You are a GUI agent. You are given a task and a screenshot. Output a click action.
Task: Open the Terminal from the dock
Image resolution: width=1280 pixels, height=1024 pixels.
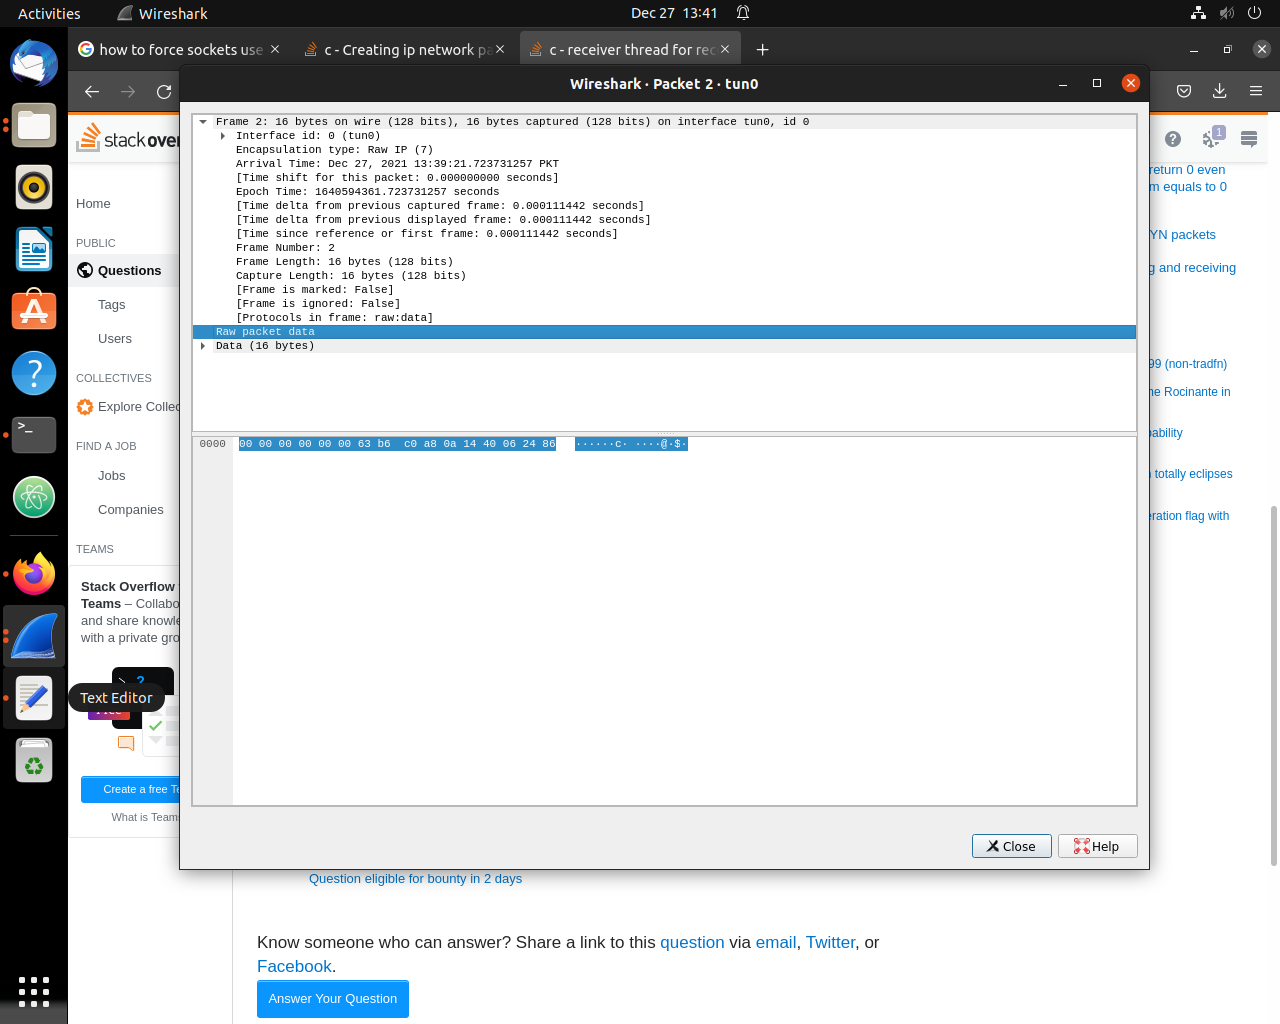pyautogui.click(x=34, y=435)
